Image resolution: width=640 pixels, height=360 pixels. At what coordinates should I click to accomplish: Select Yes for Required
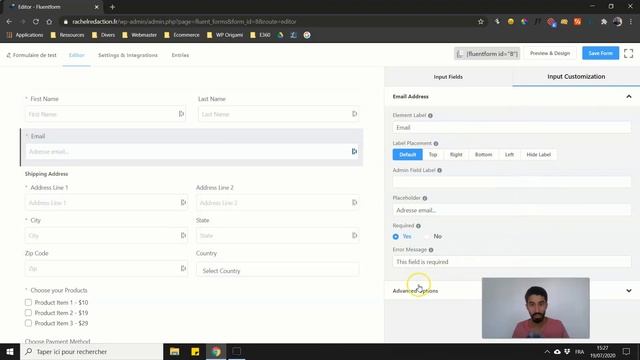[x=396, y=236]
